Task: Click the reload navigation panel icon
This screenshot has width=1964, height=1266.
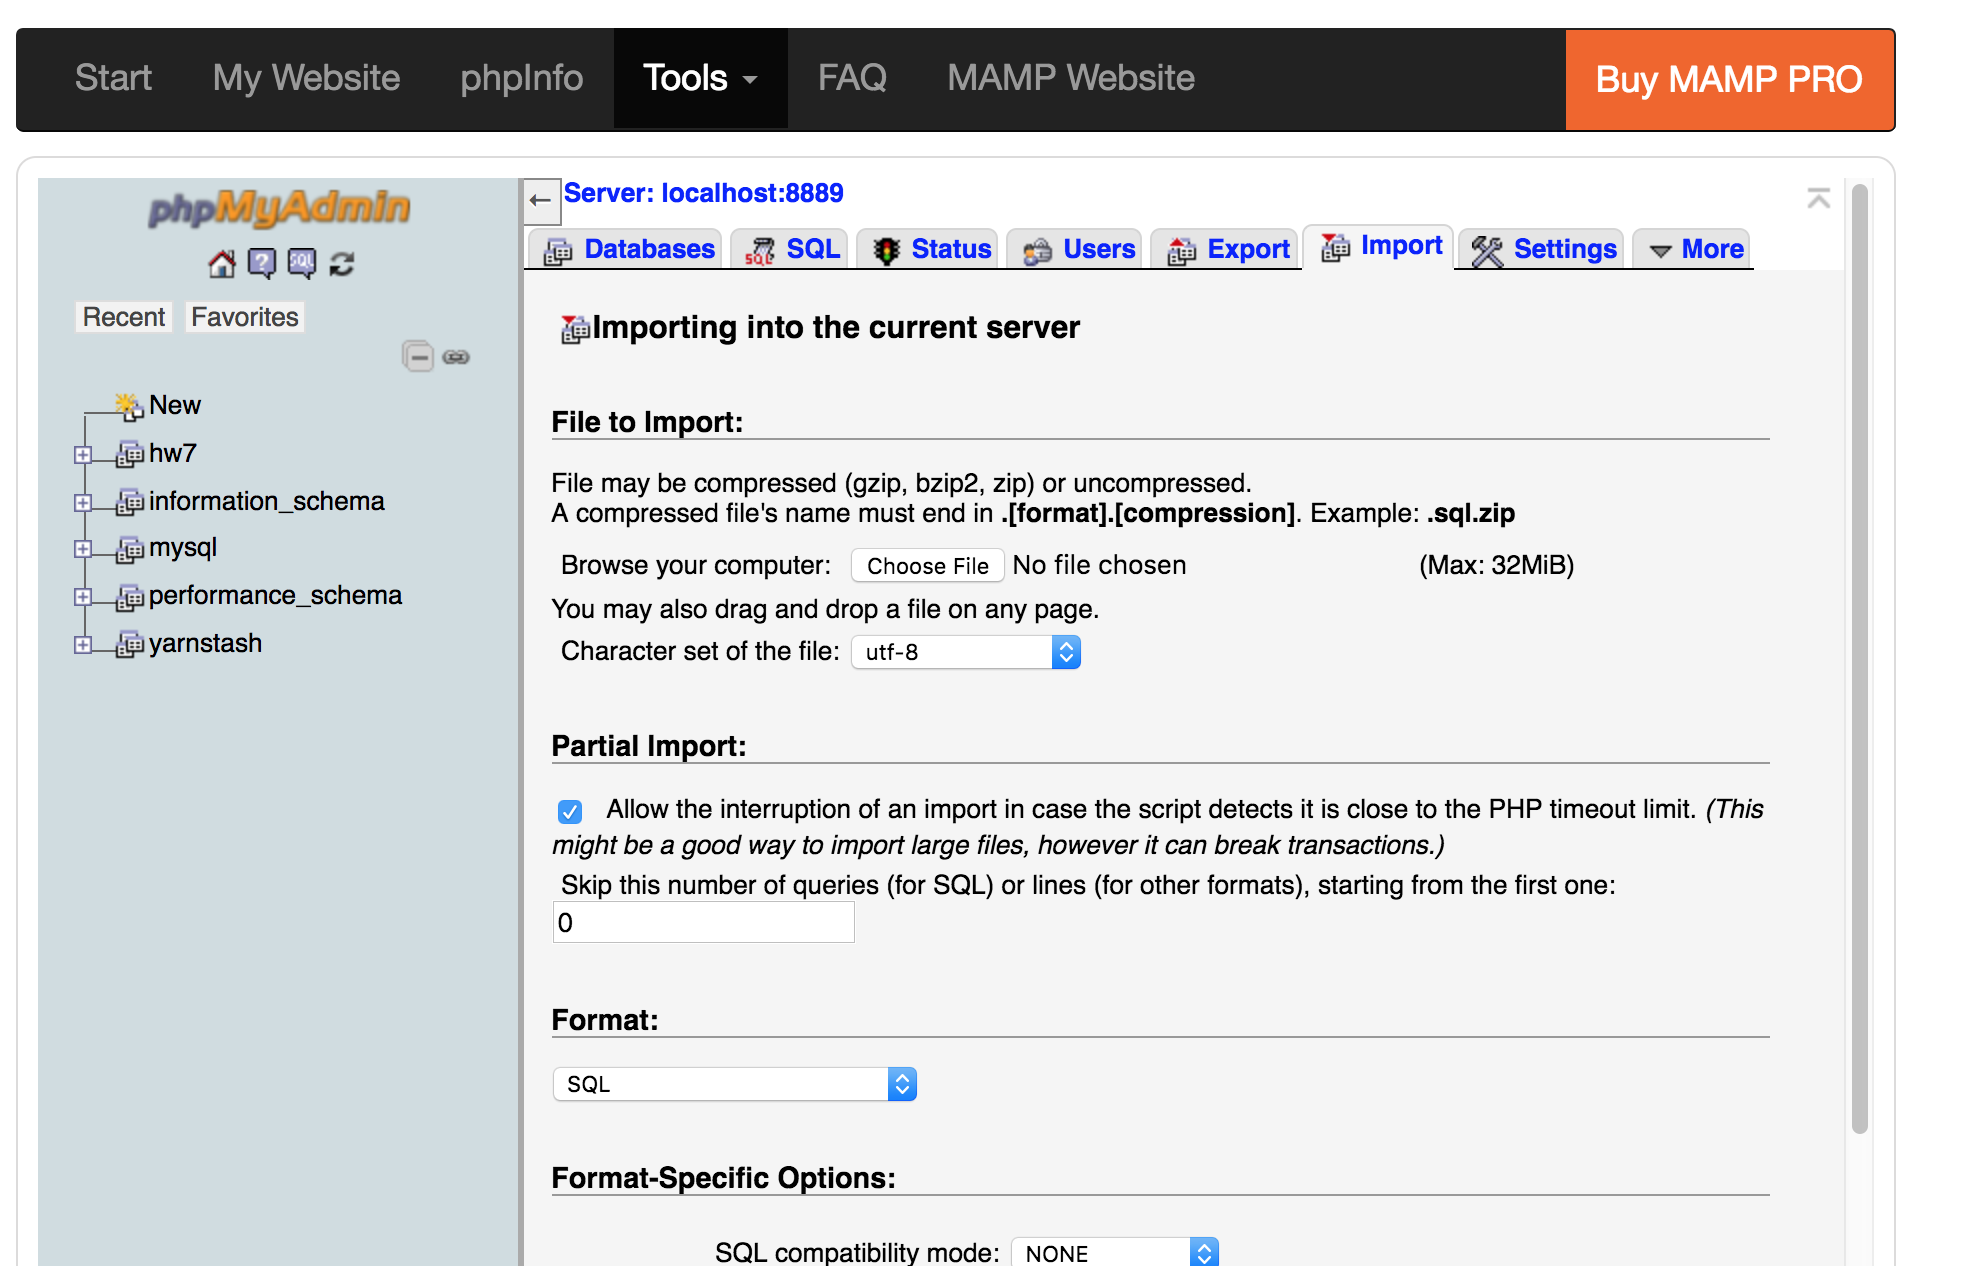Action: coord(342,264)
